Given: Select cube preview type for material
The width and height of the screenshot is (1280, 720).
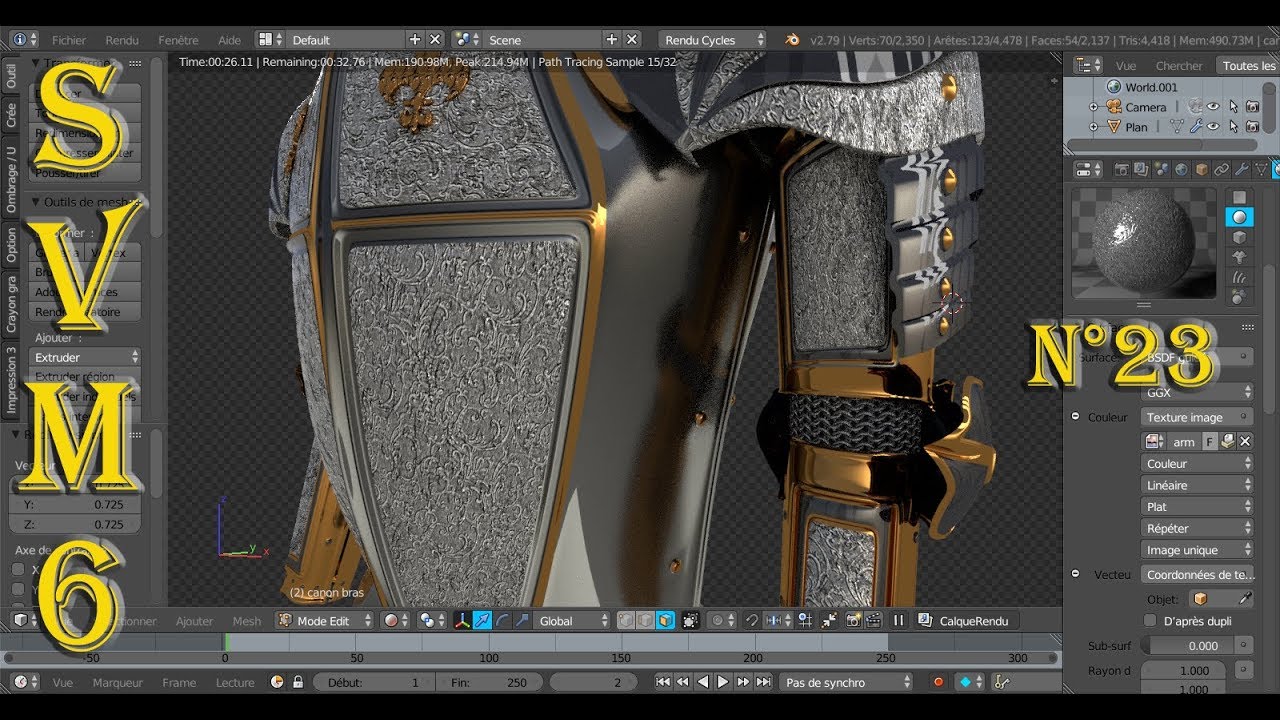Looking at the screenshot, I should [1239, 237].
